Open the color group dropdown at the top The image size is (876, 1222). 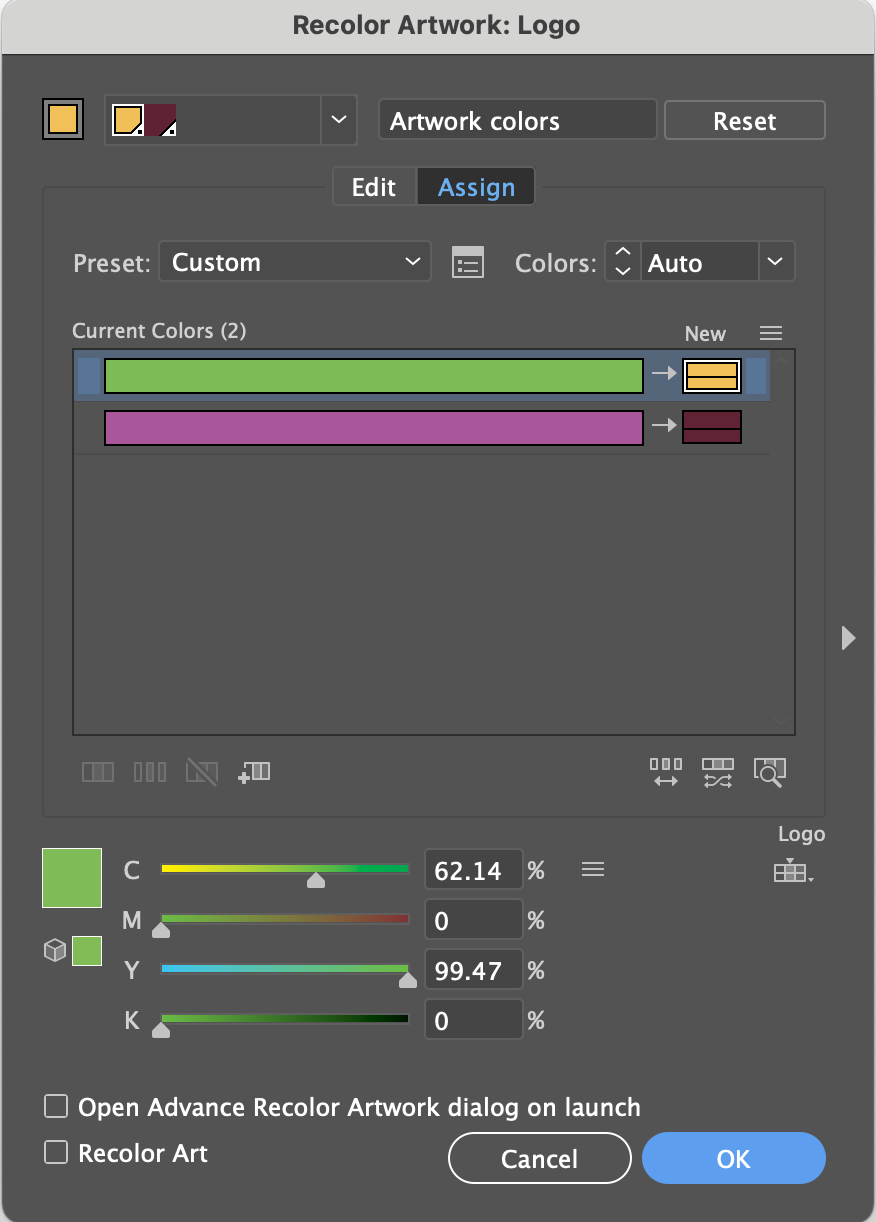point(339,120)
